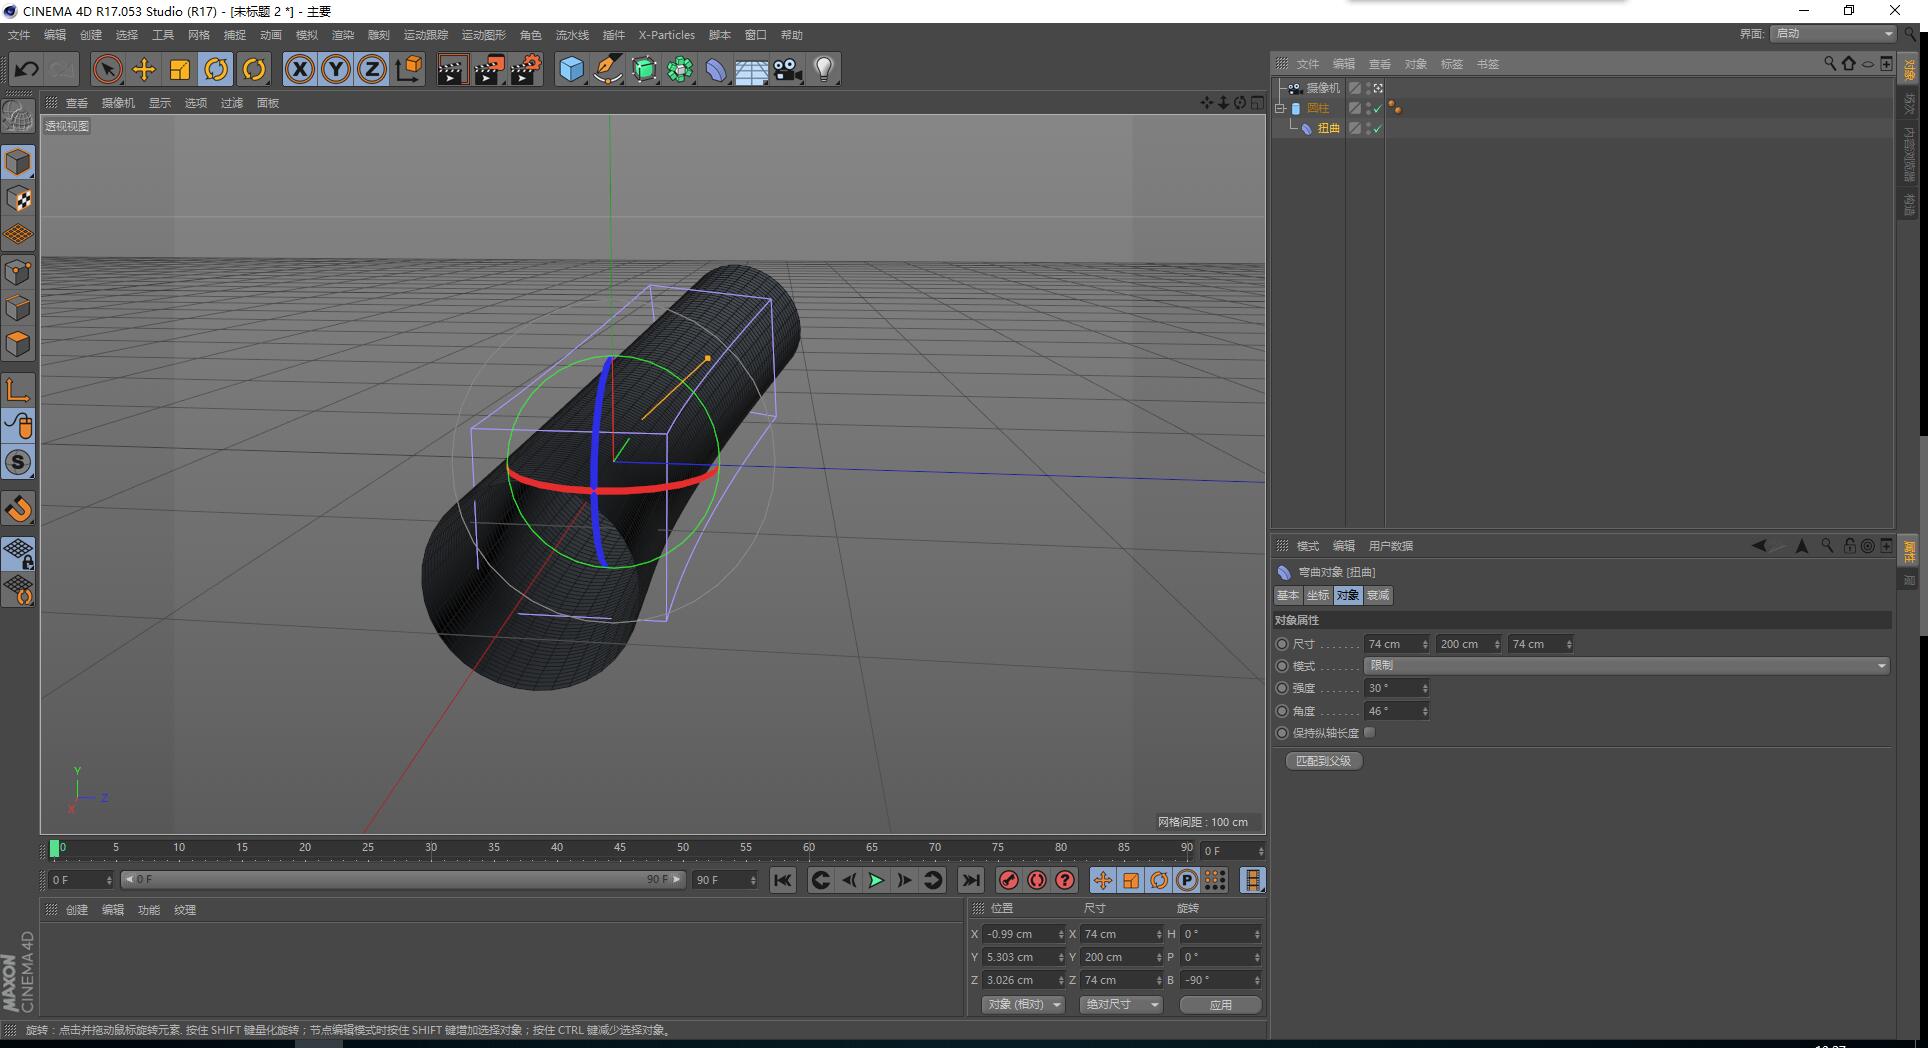Click the 应用 button
Viewport: 1928px width, 1048px height.
point(1220,1004)
